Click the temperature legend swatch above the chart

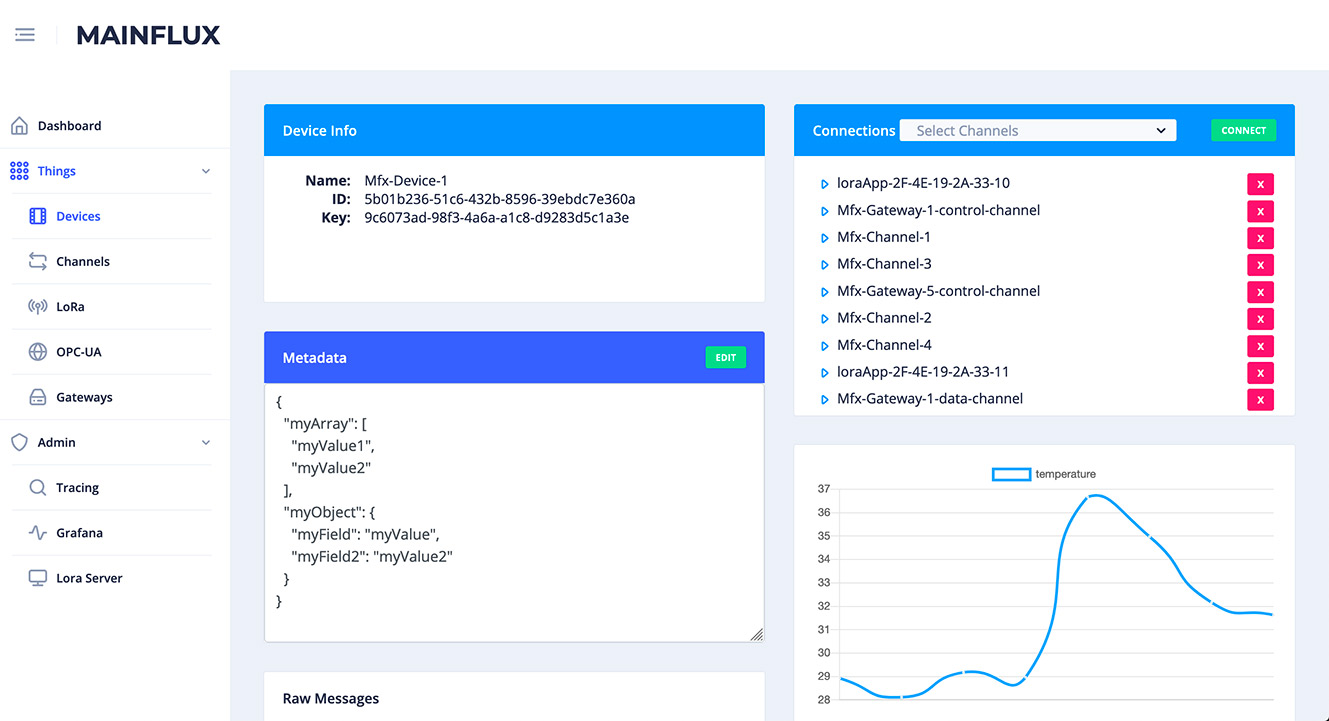(1011, 474)
